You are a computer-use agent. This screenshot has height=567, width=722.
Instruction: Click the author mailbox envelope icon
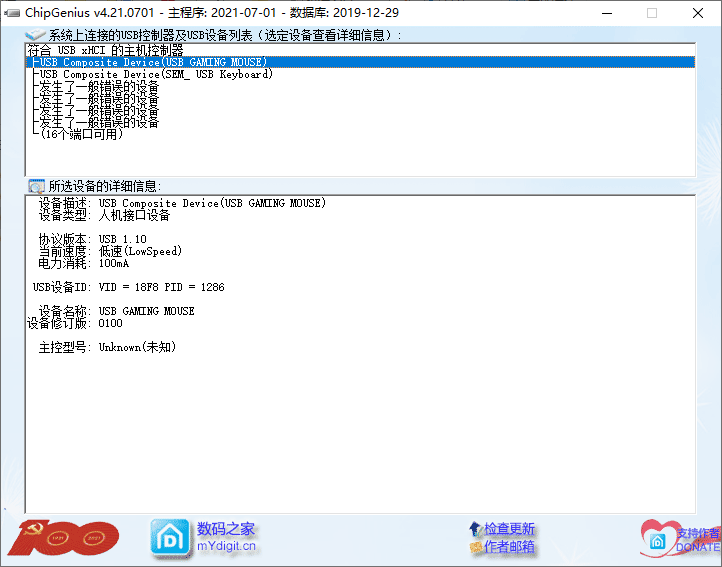475,547
